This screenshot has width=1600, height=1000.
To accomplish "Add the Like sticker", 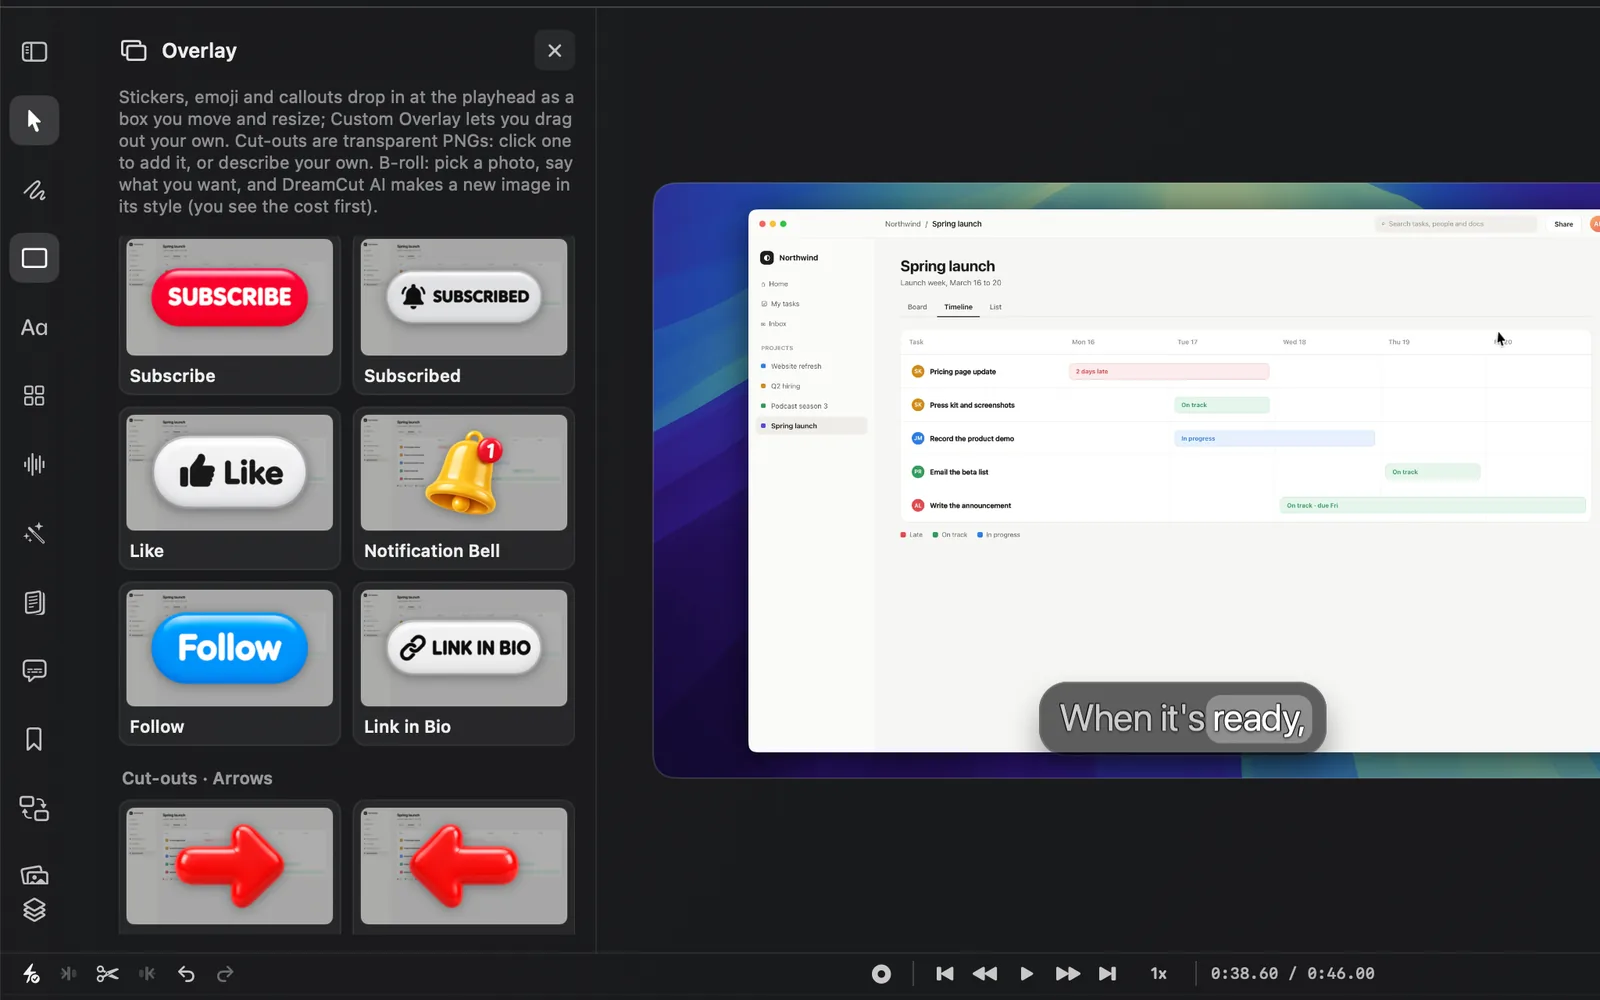I will 230,490.
